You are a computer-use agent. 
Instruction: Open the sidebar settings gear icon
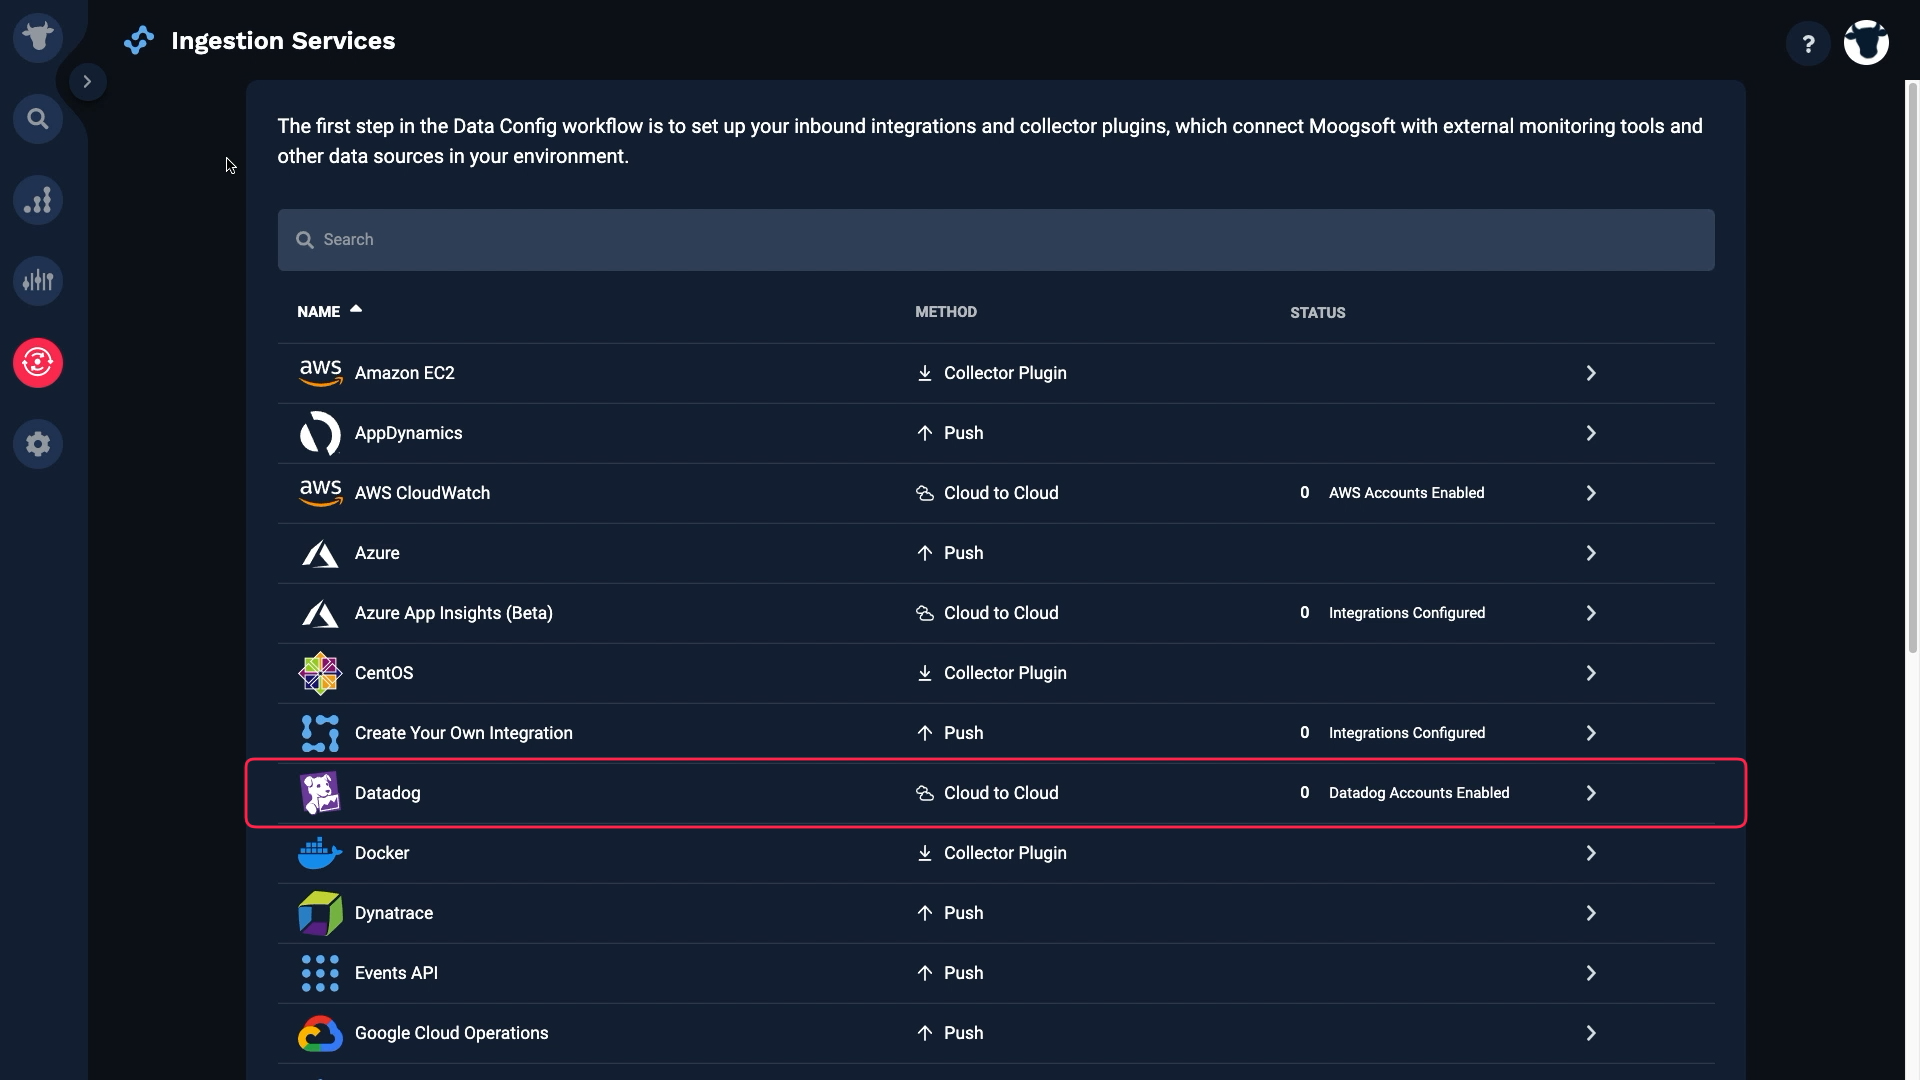coord(38,444)
